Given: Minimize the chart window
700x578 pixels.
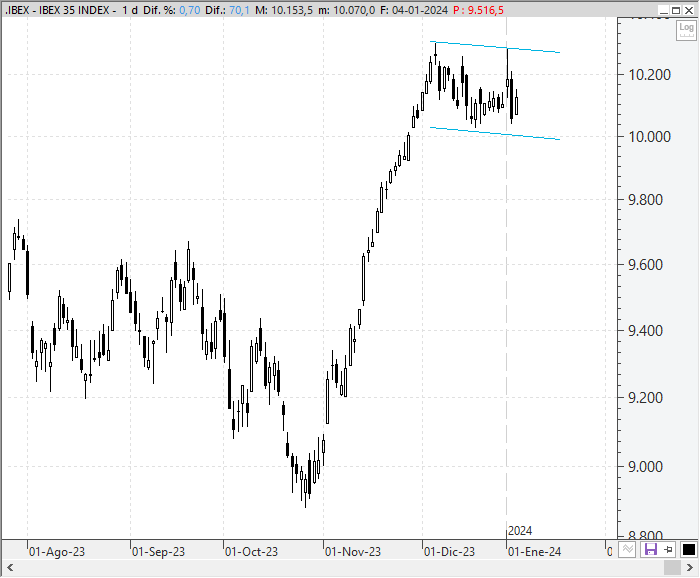Looking at the screenshot, I should click(x=664, y=10).
